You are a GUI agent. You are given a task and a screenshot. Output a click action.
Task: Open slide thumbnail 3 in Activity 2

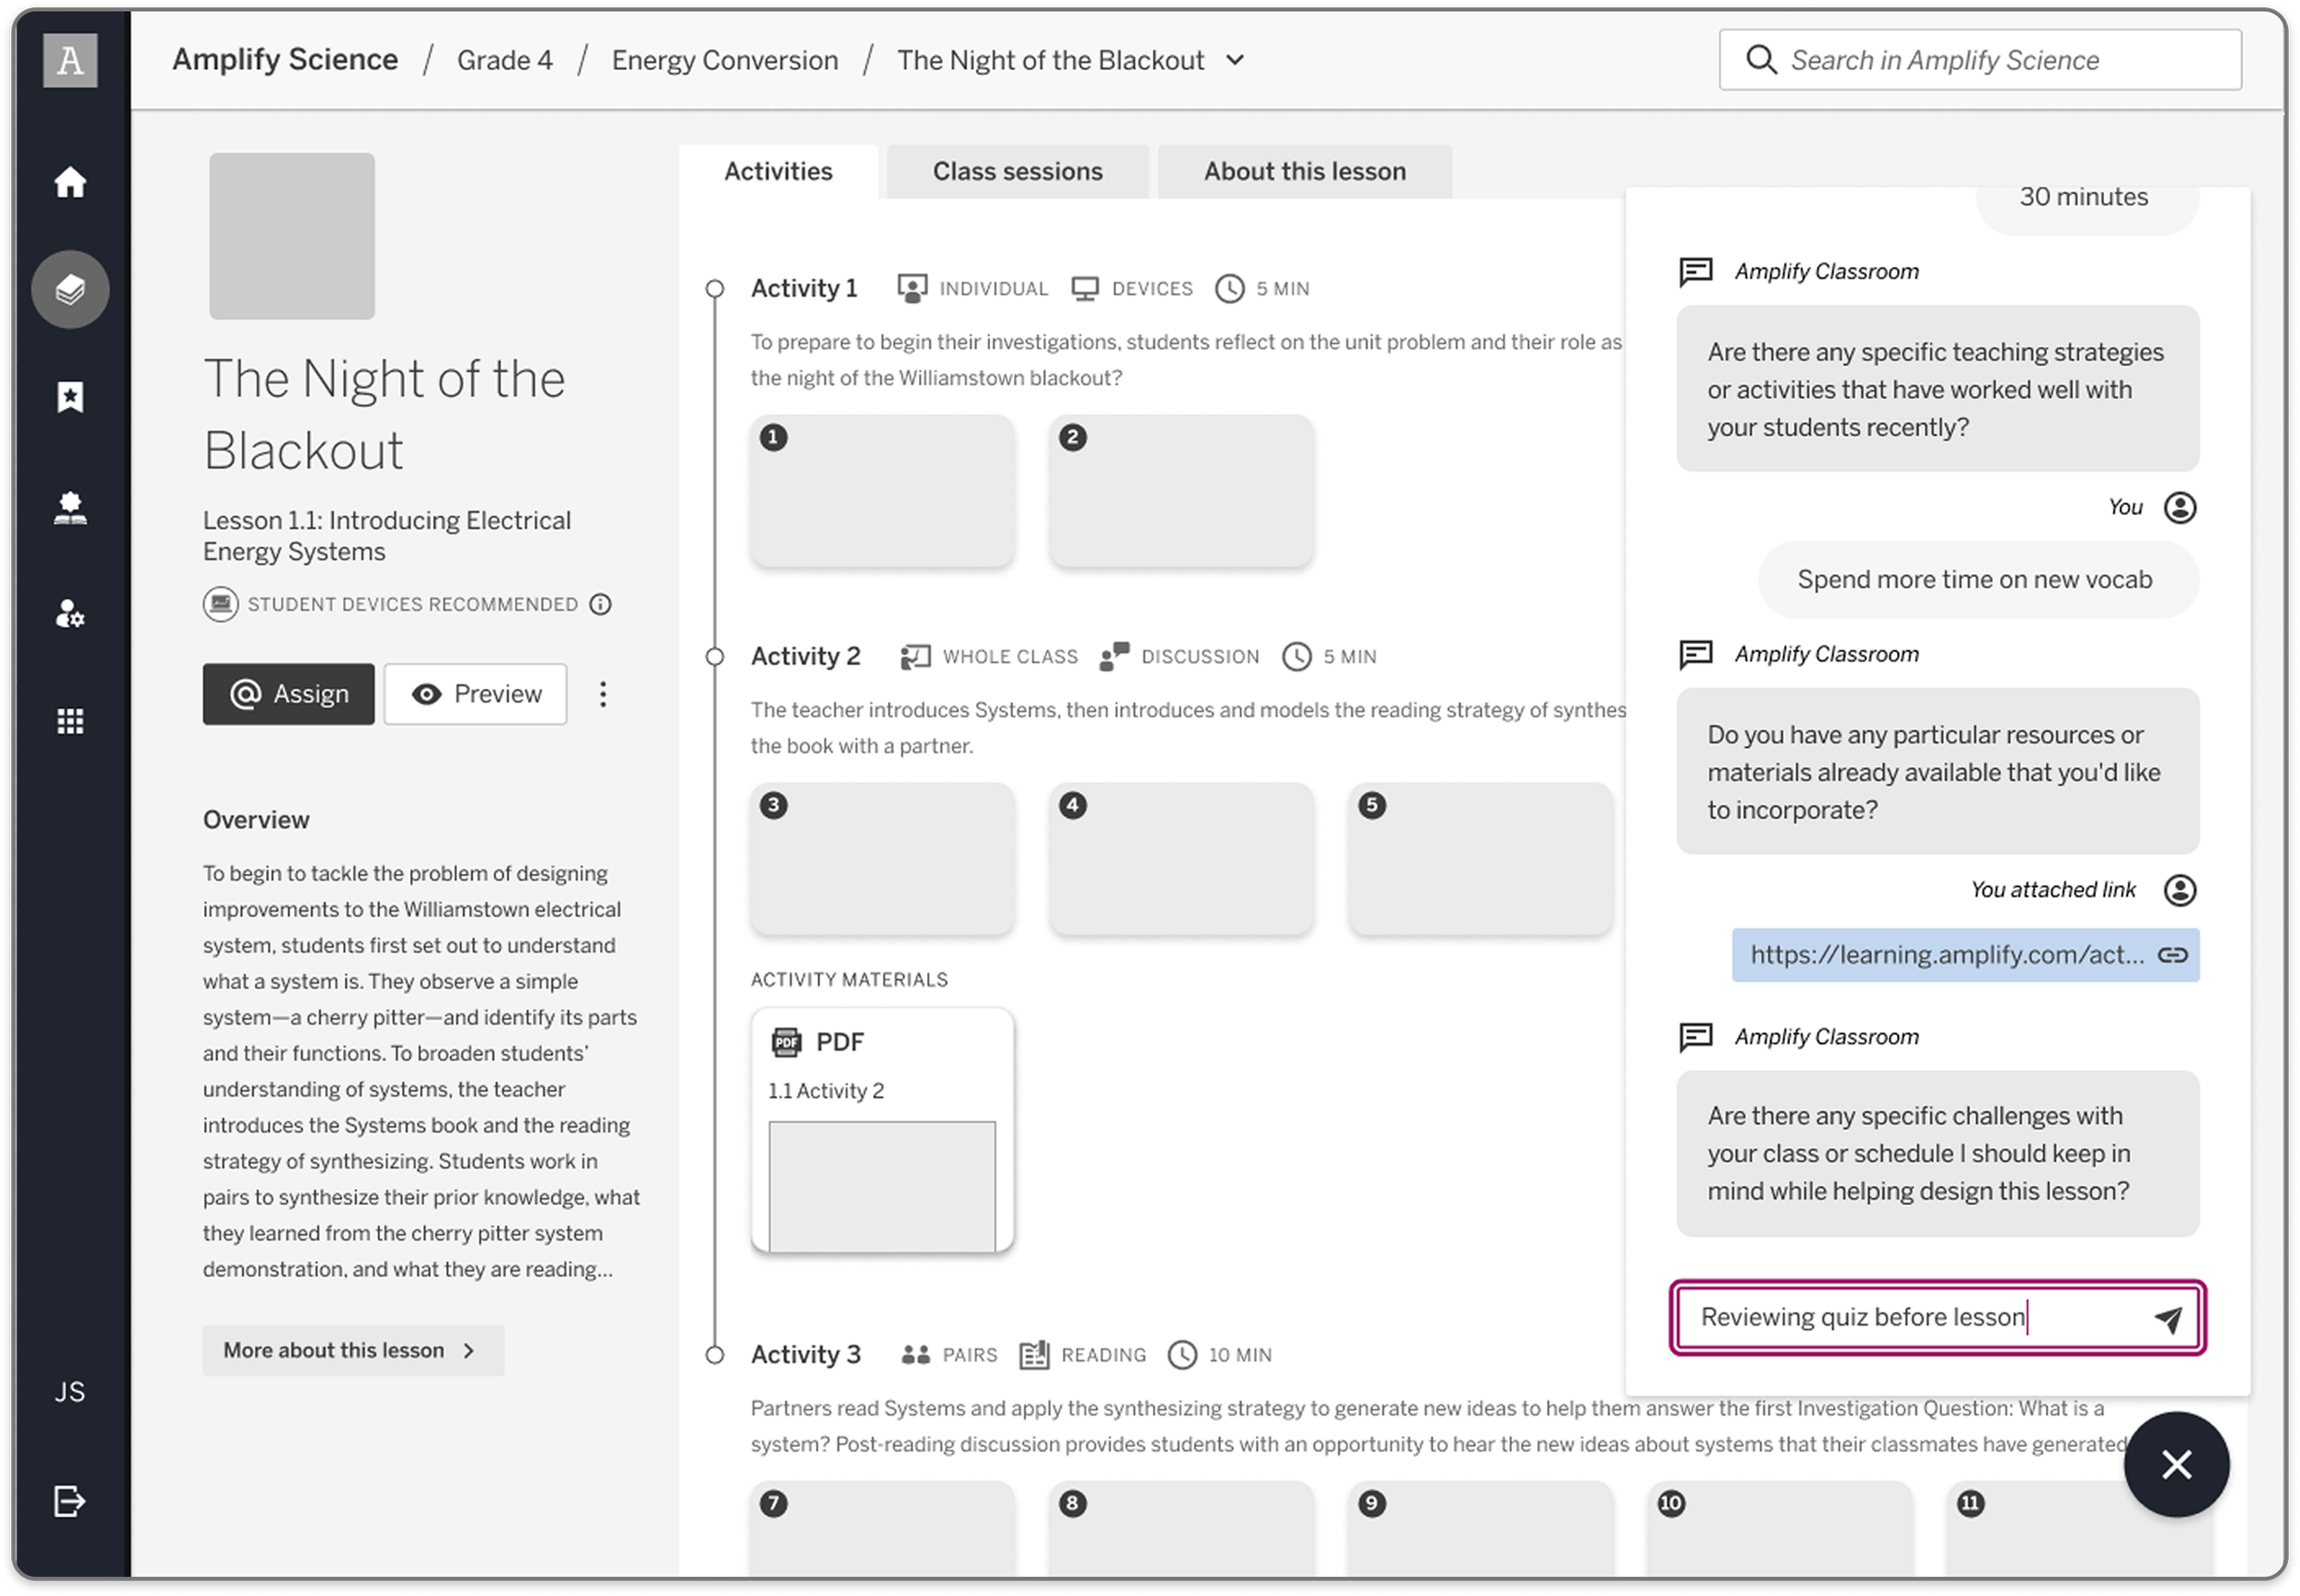883,860
